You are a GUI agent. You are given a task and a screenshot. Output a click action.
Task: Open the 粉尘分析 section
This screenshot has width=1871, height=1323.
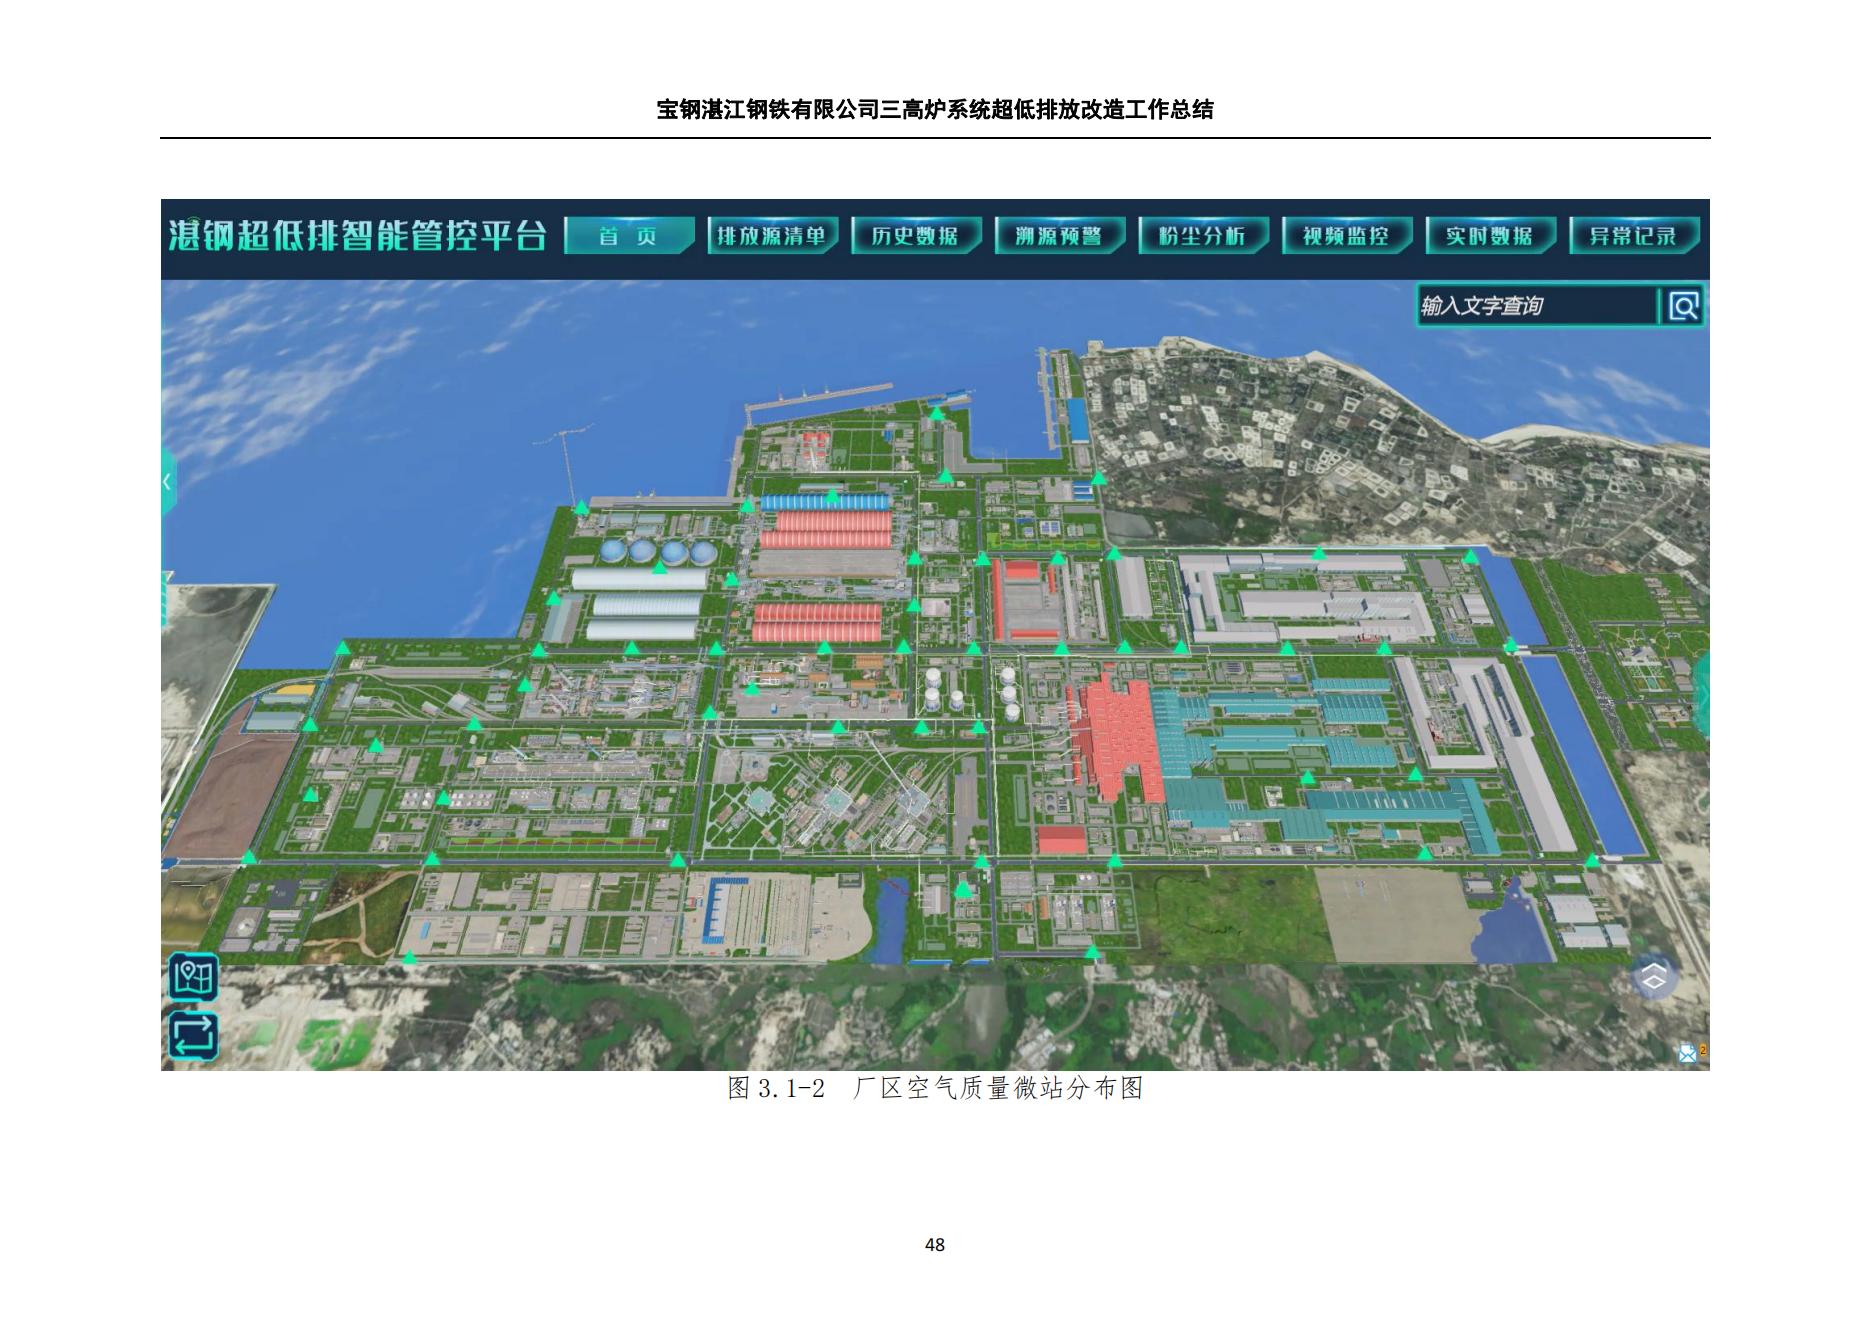tap(1203, 236)
